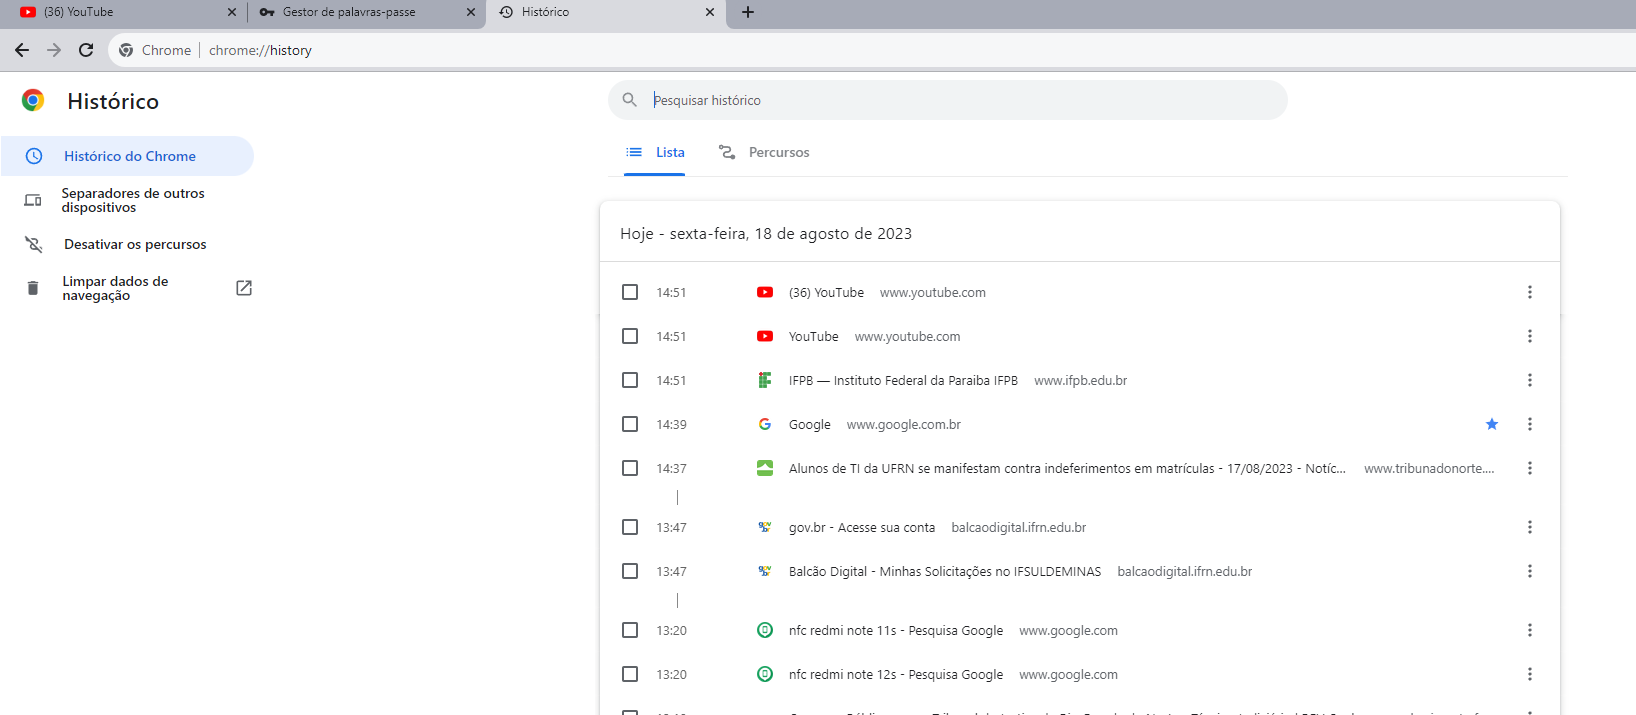Viewport: 1636px width, 715px height.
Task: Click the trash icon next to Limpar dados
Action: coord(33,288)
